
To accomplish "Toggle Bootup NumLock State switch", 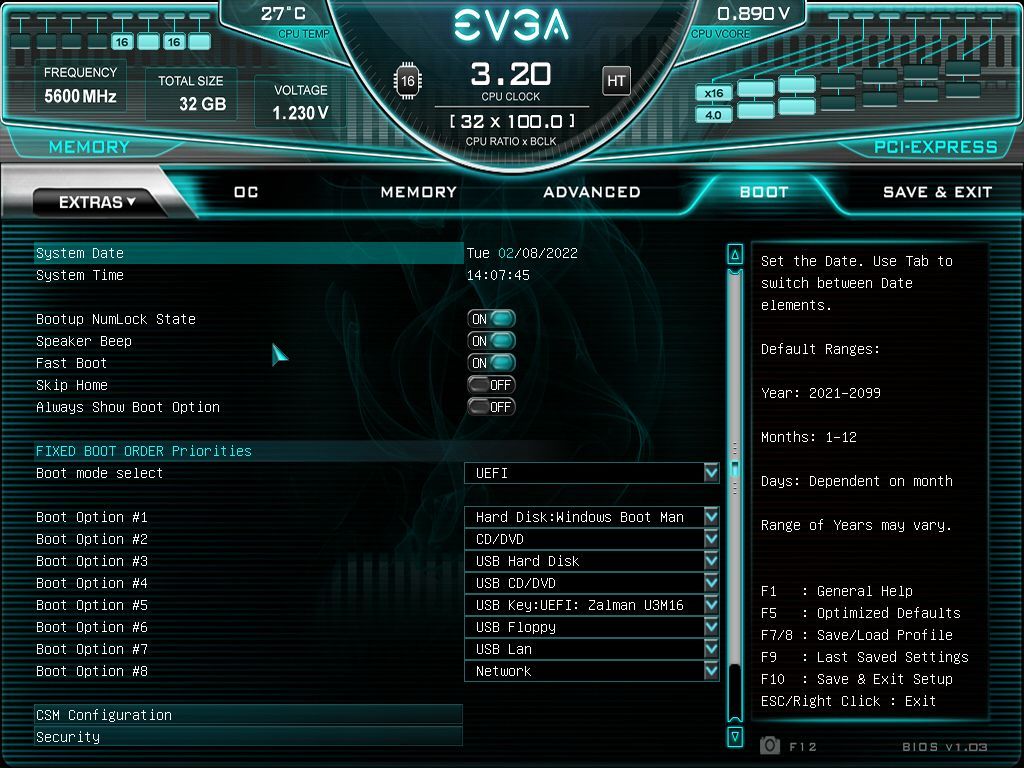I will click(x=492, y=319).
